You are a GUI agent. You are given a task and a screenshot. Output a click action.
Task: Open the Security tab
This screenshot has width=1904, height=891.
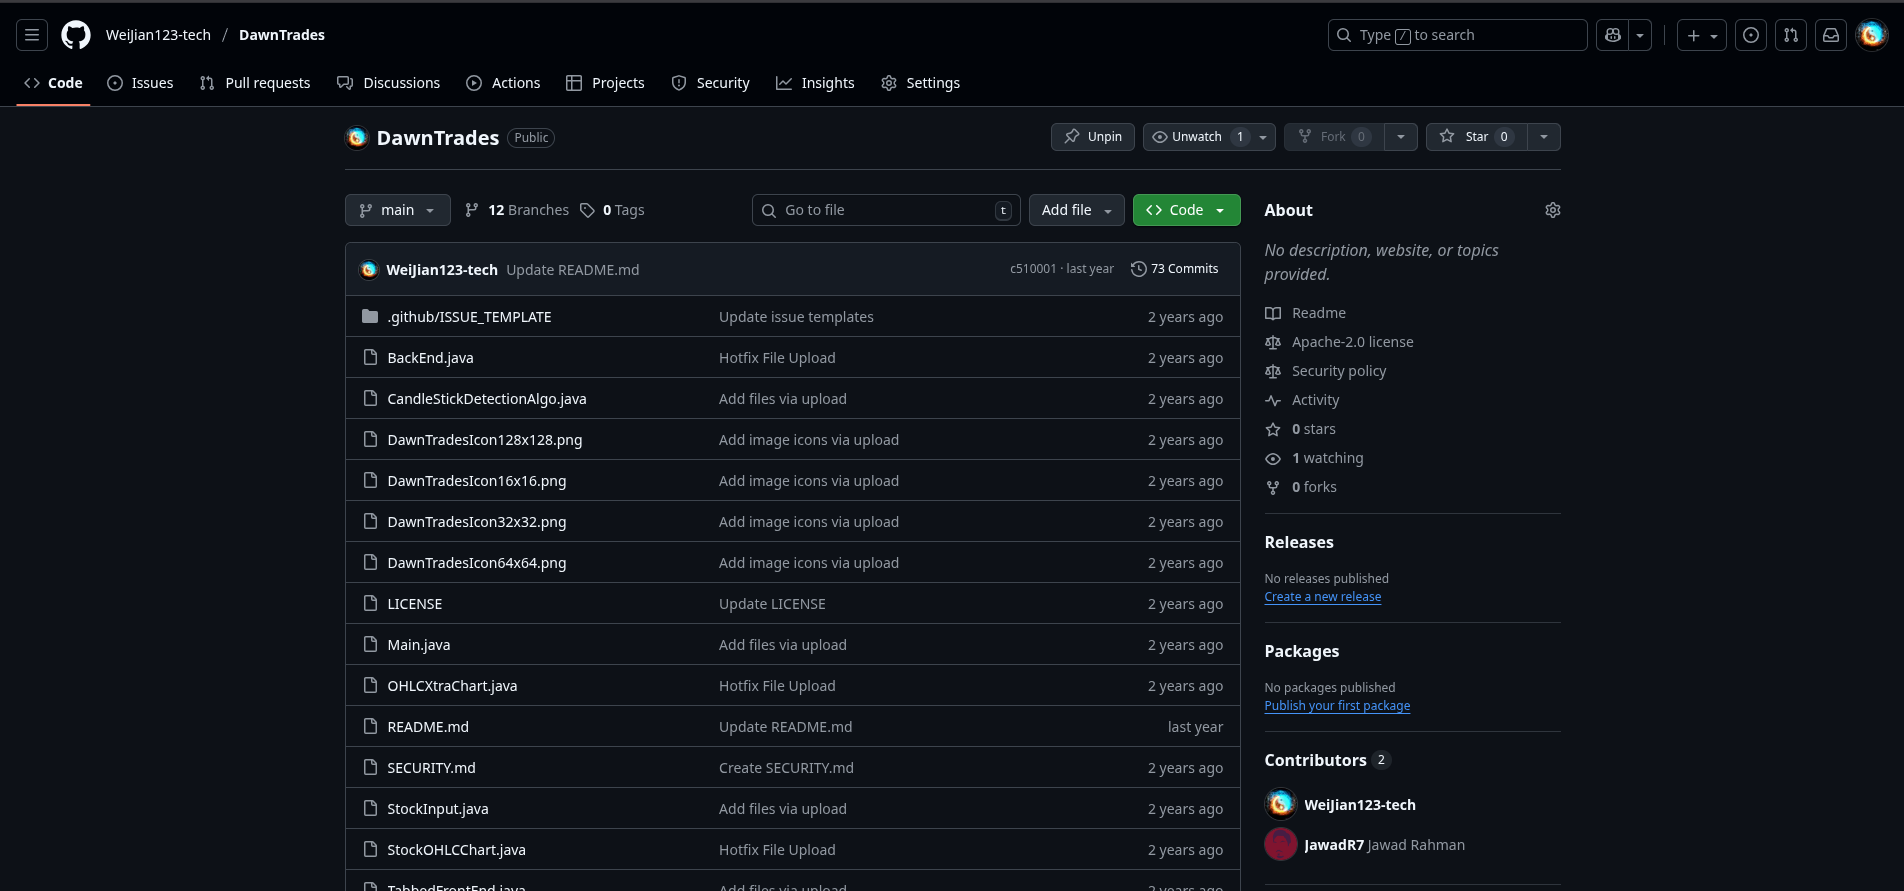click(x=710, y=83)
